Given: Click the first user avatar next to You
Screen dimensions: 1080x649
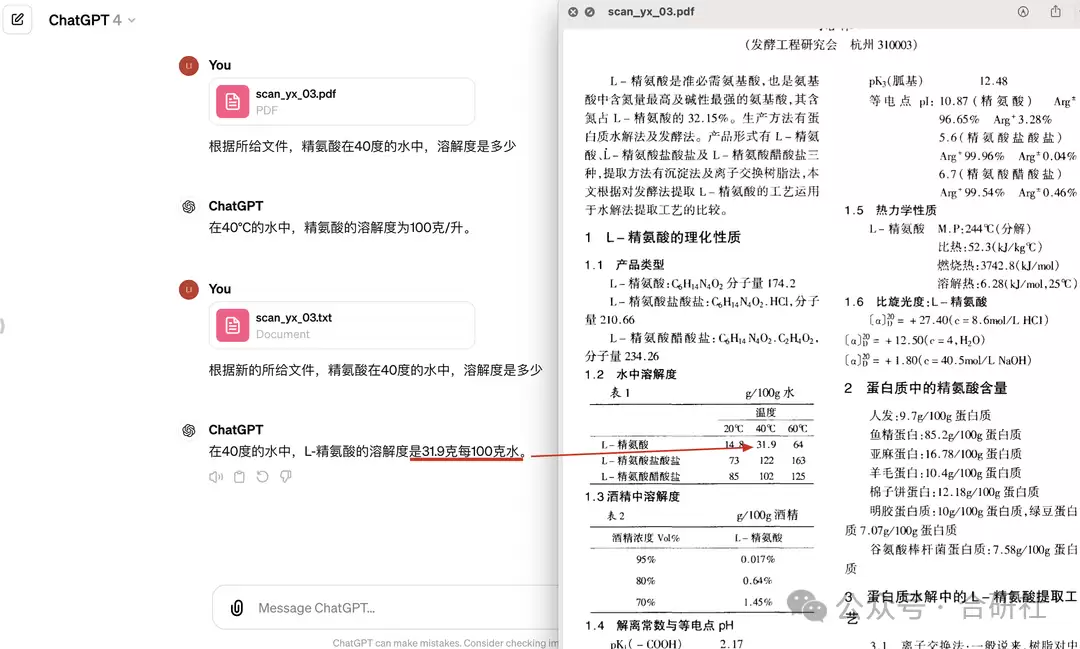Looking at the screenshot, I should pyautogui.click(x=189, y=65).
